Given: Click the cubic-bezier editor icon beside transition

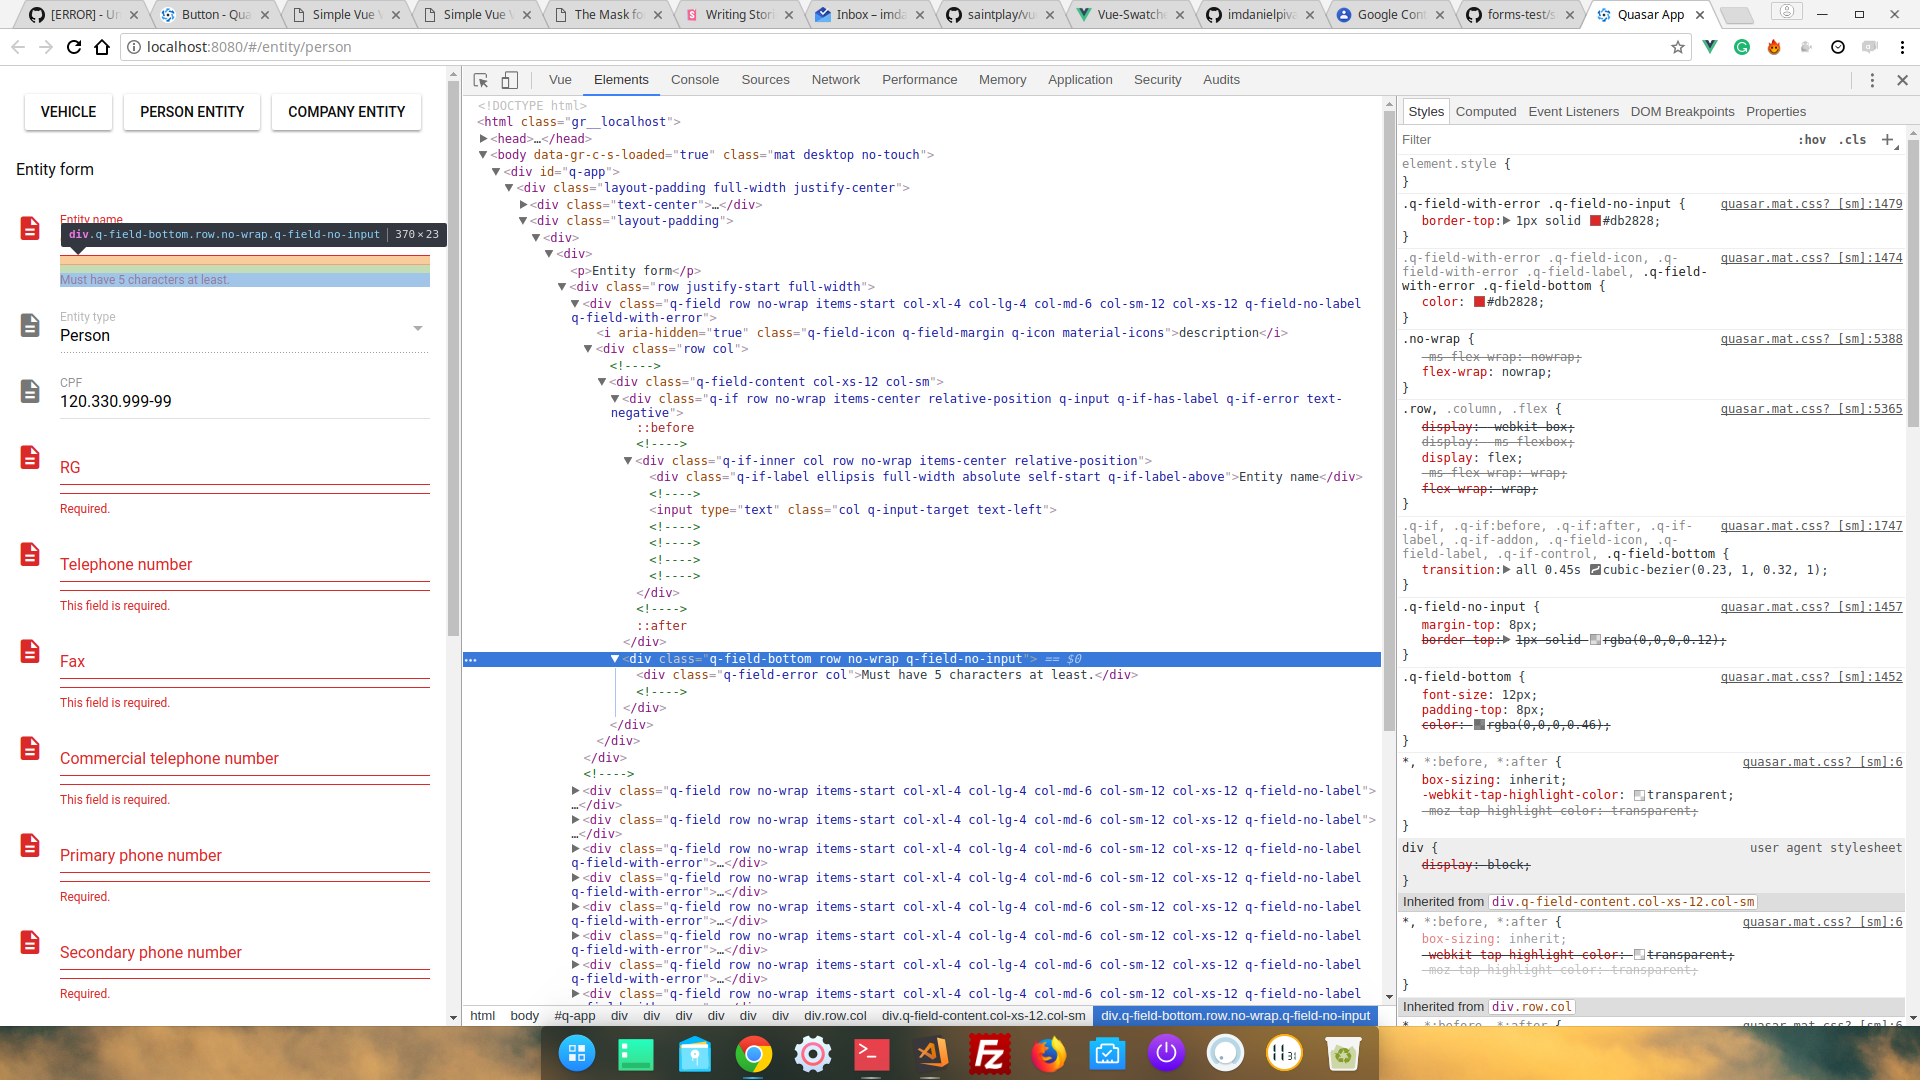Looking at the screenshot, I should coord(1594,570).
